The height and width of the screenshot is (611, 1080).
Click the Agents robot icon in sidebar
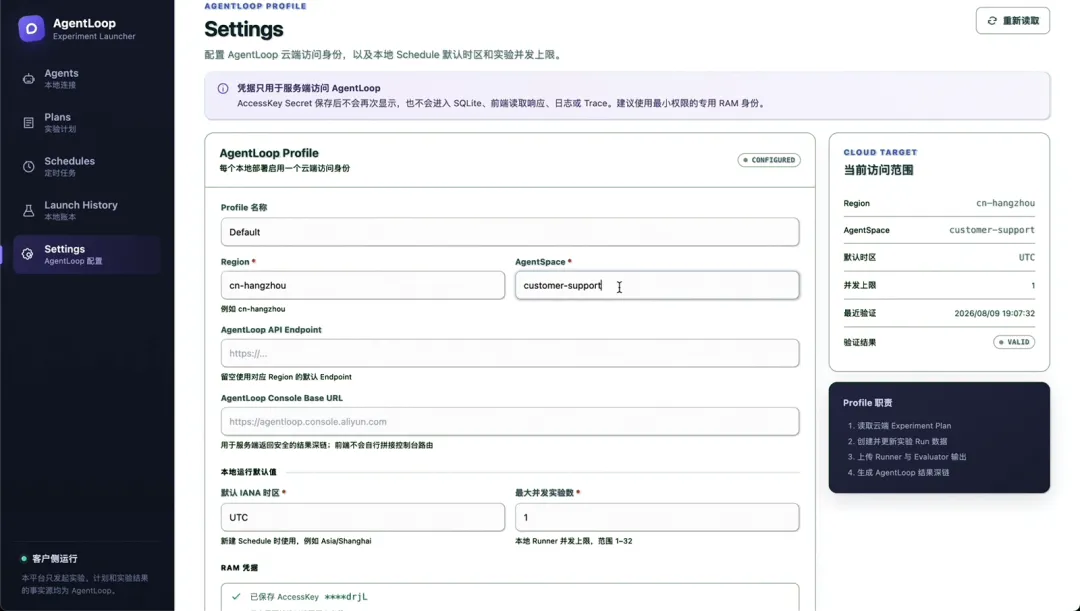click(x=28, y=79)
